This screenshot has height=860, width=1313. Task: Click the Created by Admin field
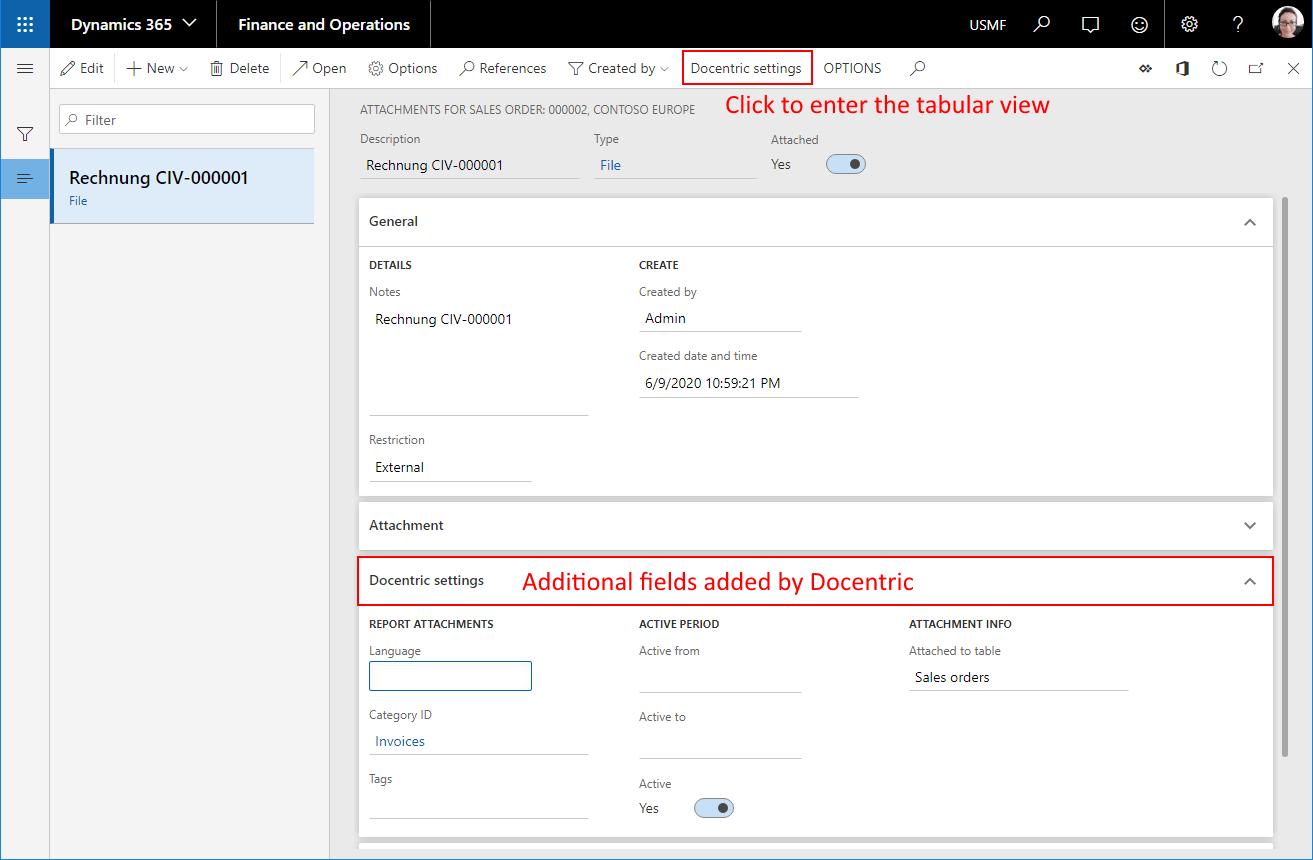(x=720, y=318)
